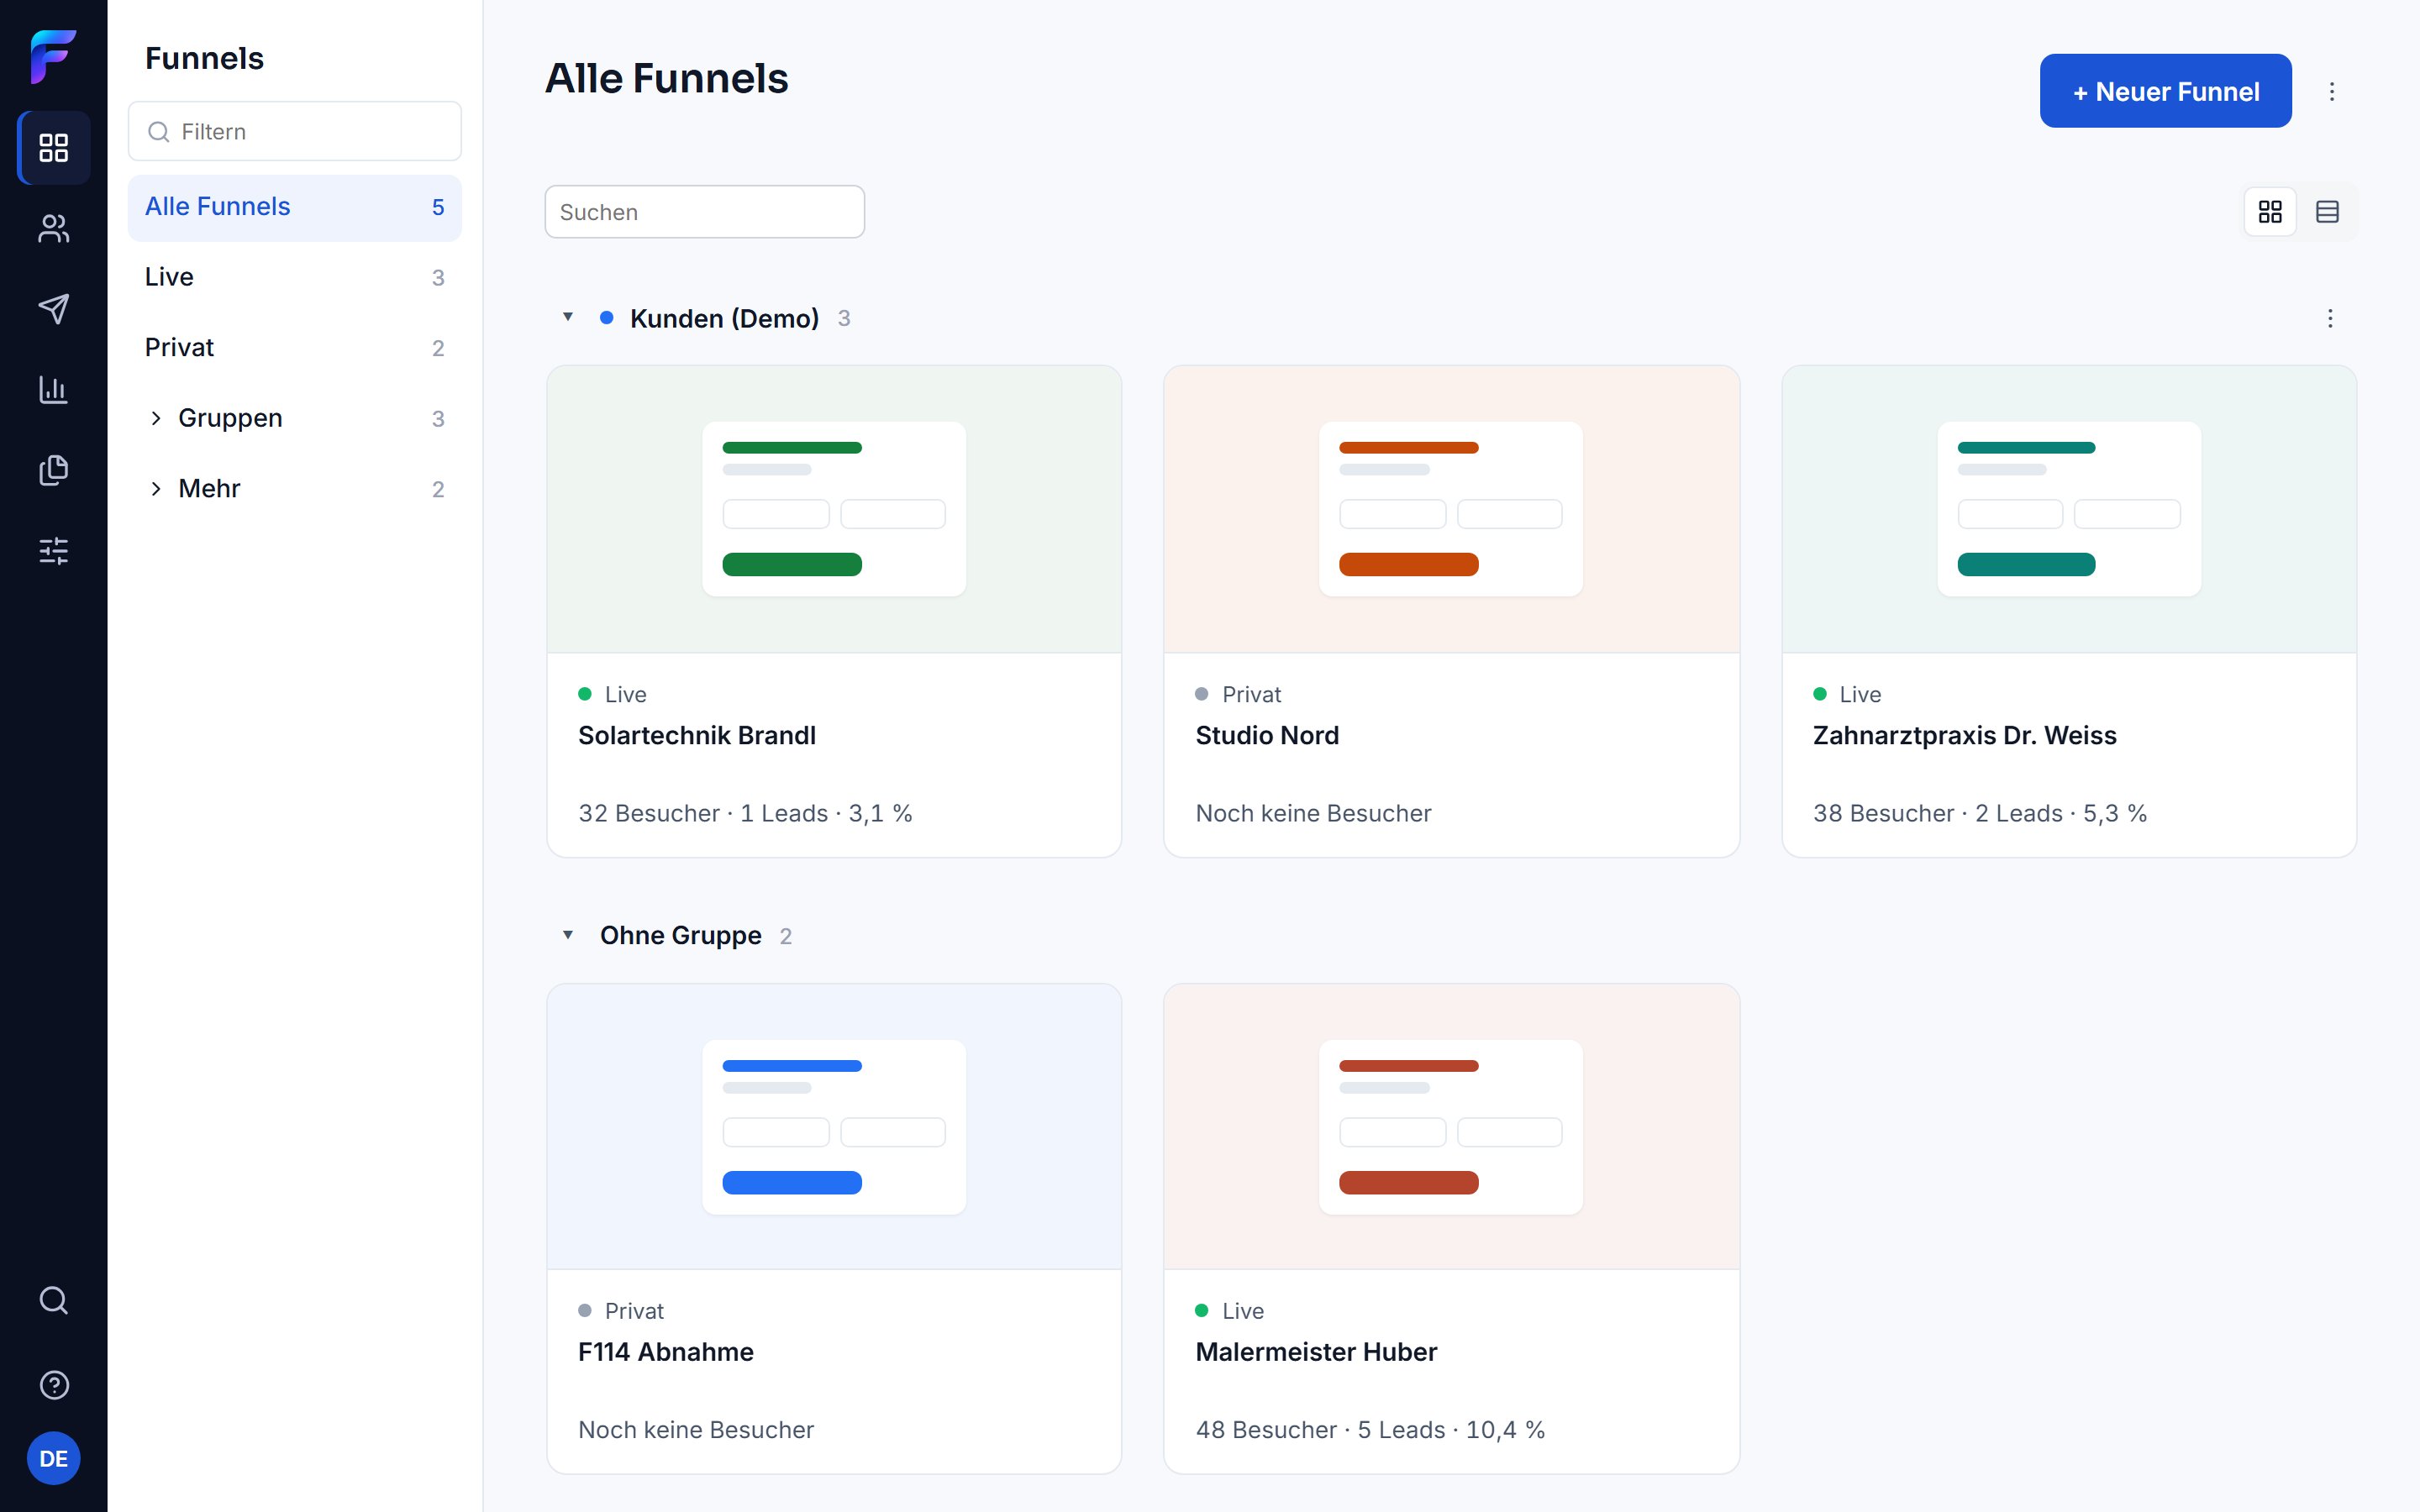Click the Kunden (Demo) group heading
Image resolution: width=2420 pixels, height=1512 pixels.
pos(724,318)
